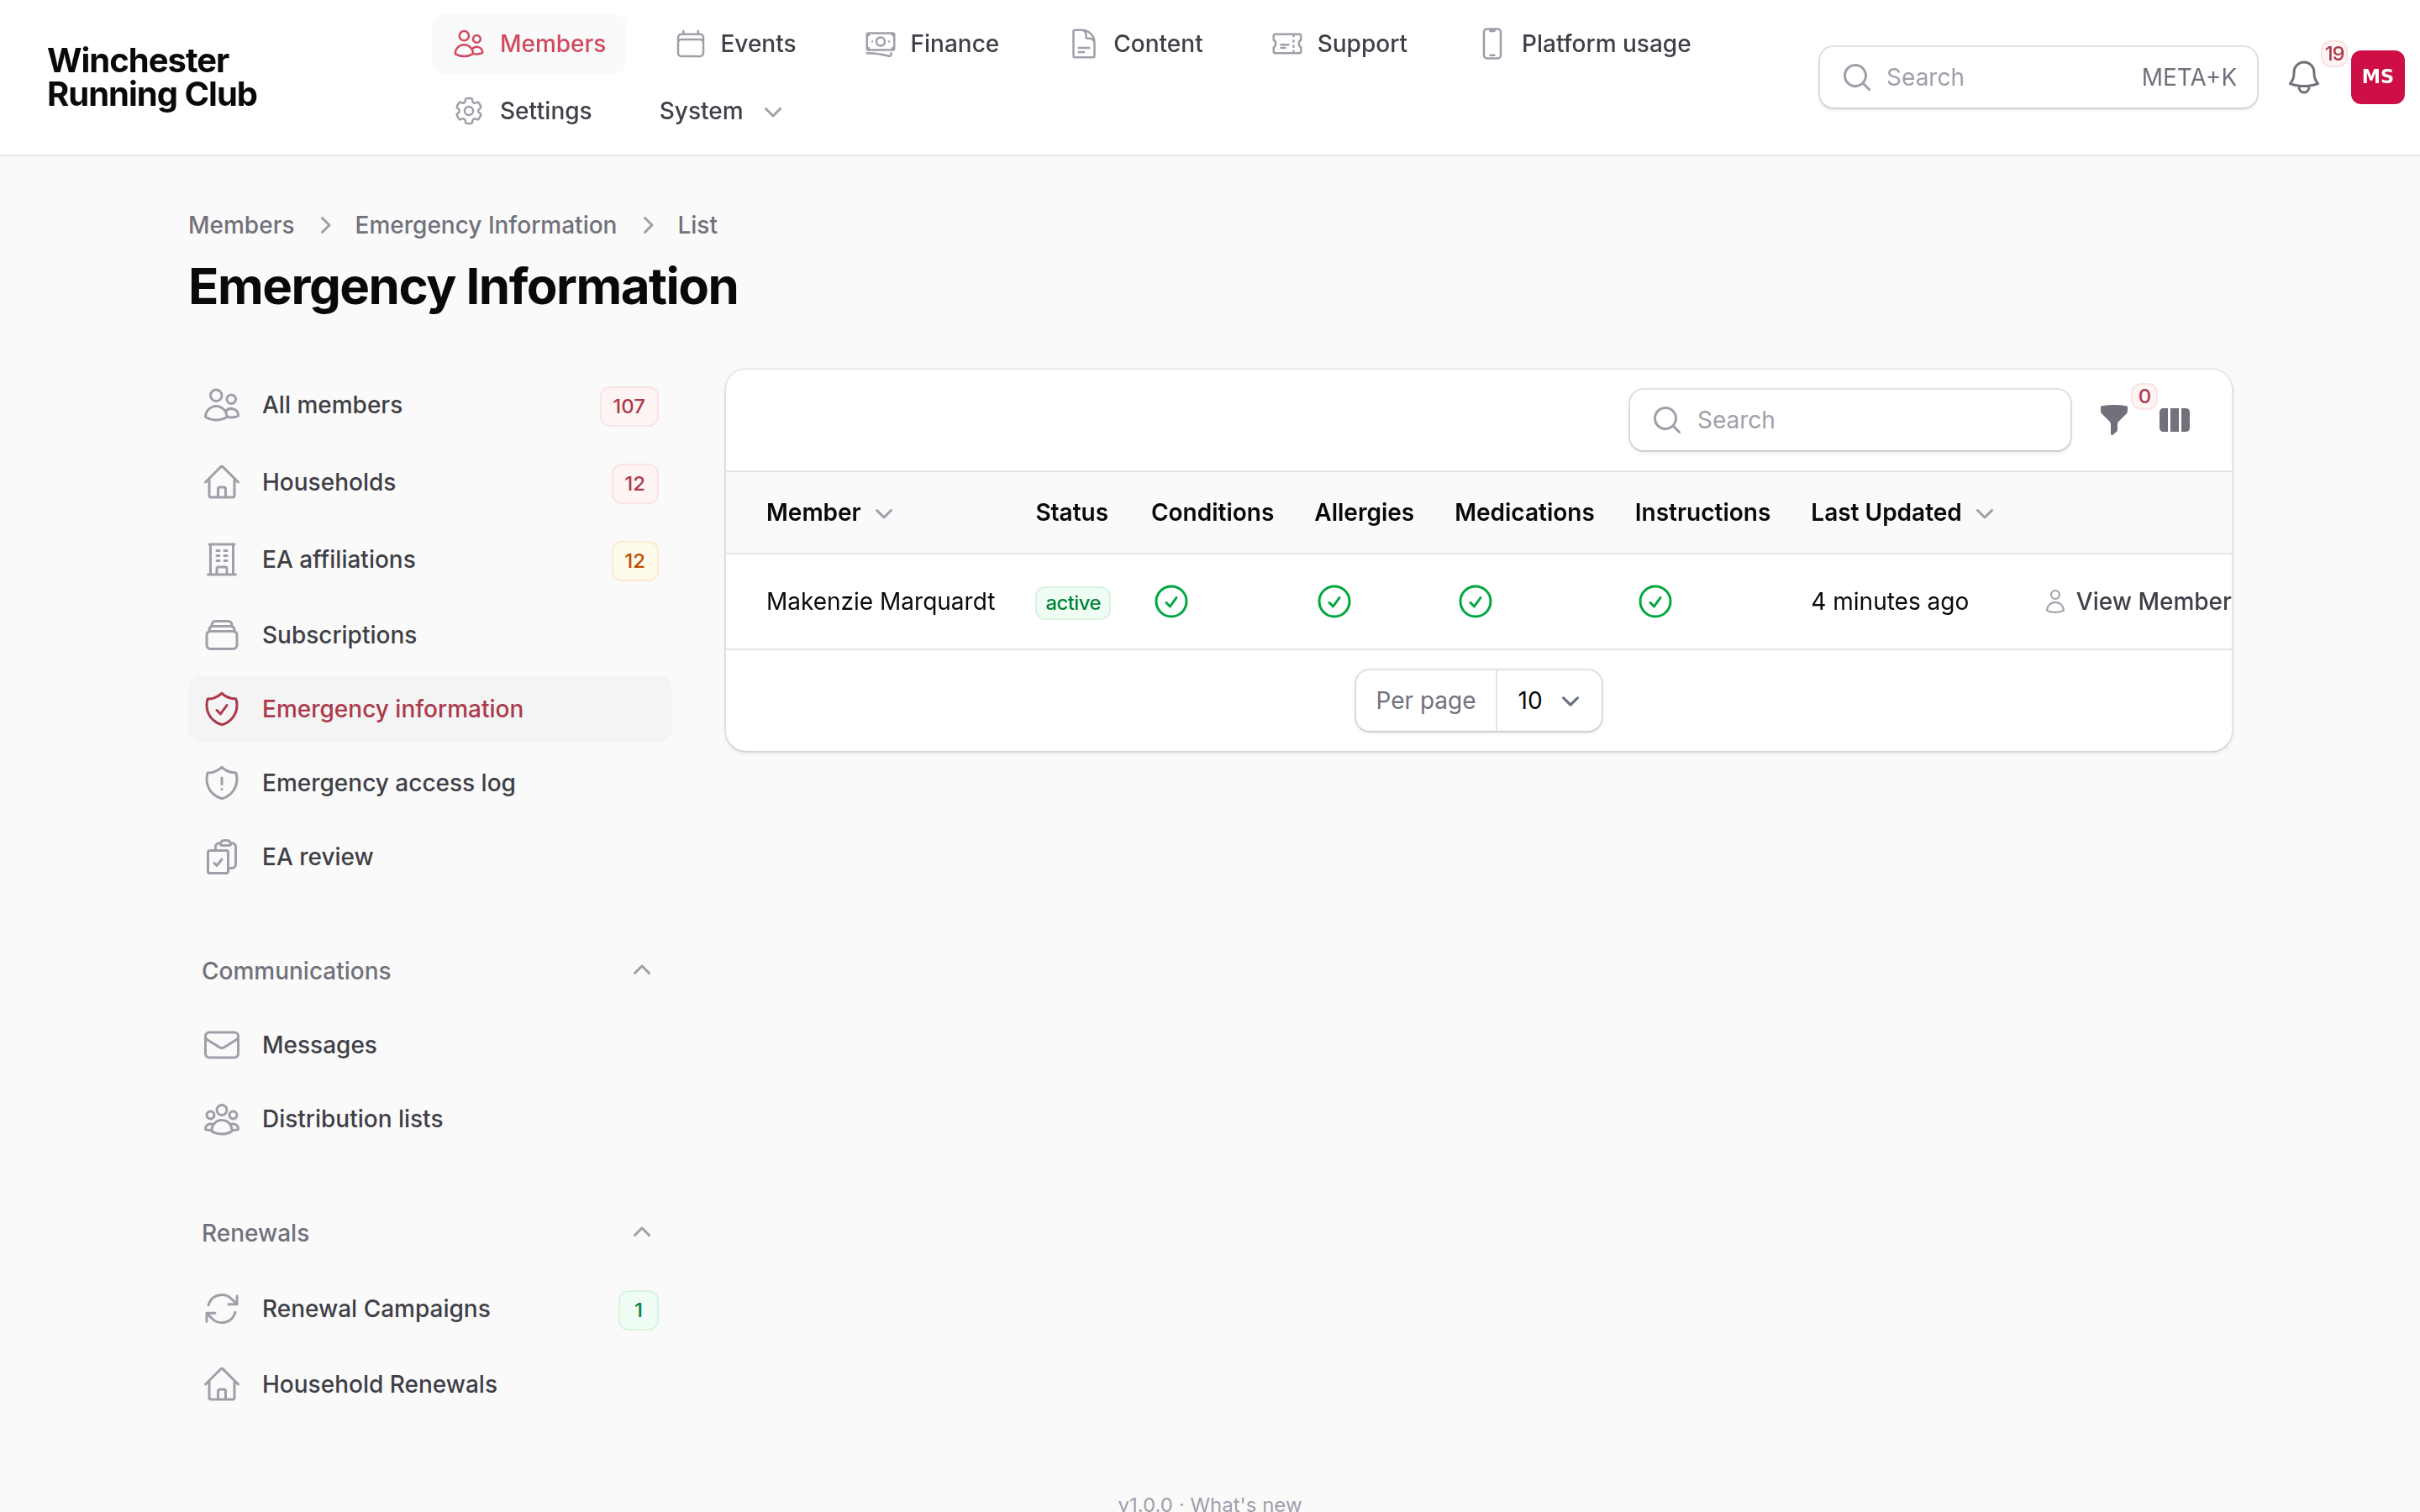Open the Events navigation tab

pos(736,44)
